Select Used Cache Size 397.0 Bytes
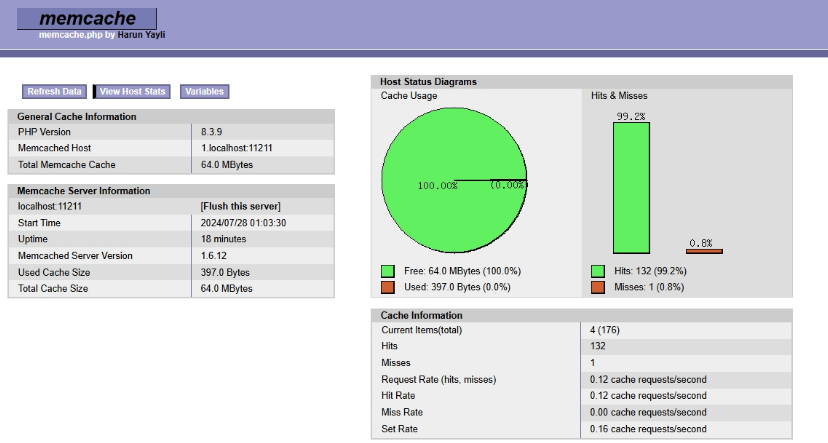This screenshot has height=443, width=828. coord(225,272)
